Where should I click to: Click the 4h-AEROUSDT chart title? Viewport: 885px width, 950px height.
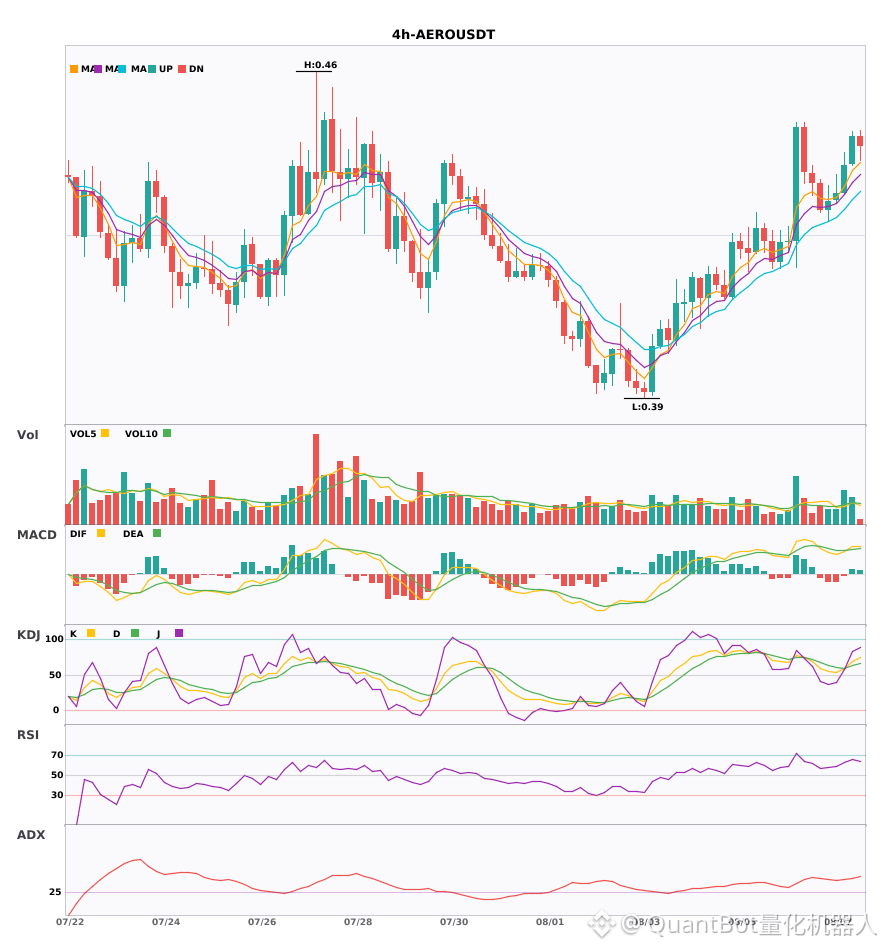pyautogui.click(x=443, y=35)
